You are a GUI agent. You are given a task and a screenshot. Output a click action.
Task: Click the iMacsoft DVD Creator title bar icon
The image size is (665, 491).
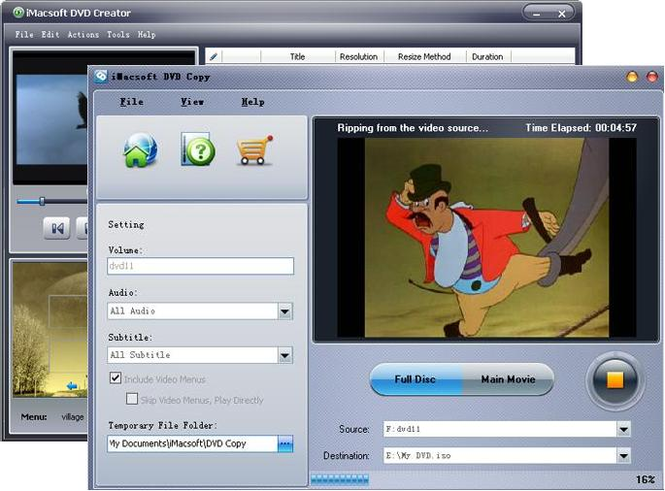click(x=18, y=12)
